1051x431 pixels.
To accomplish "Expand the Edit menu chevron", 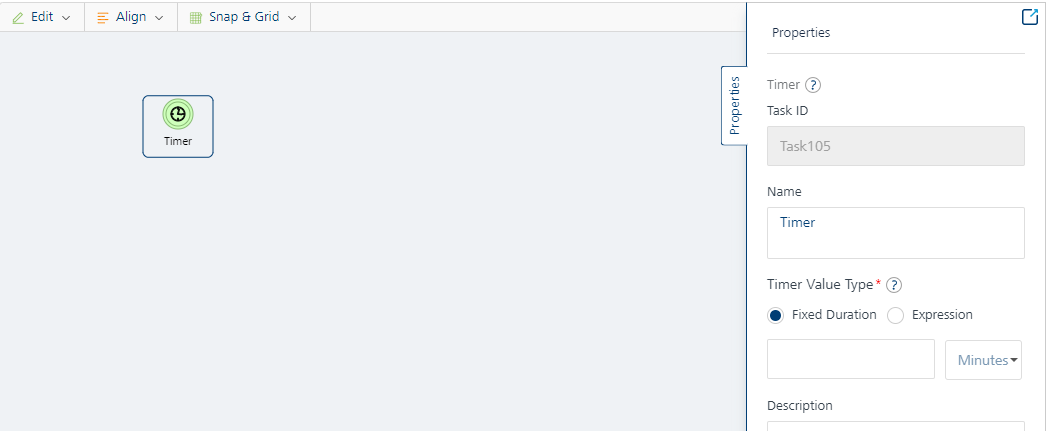I will click(66, 18).
